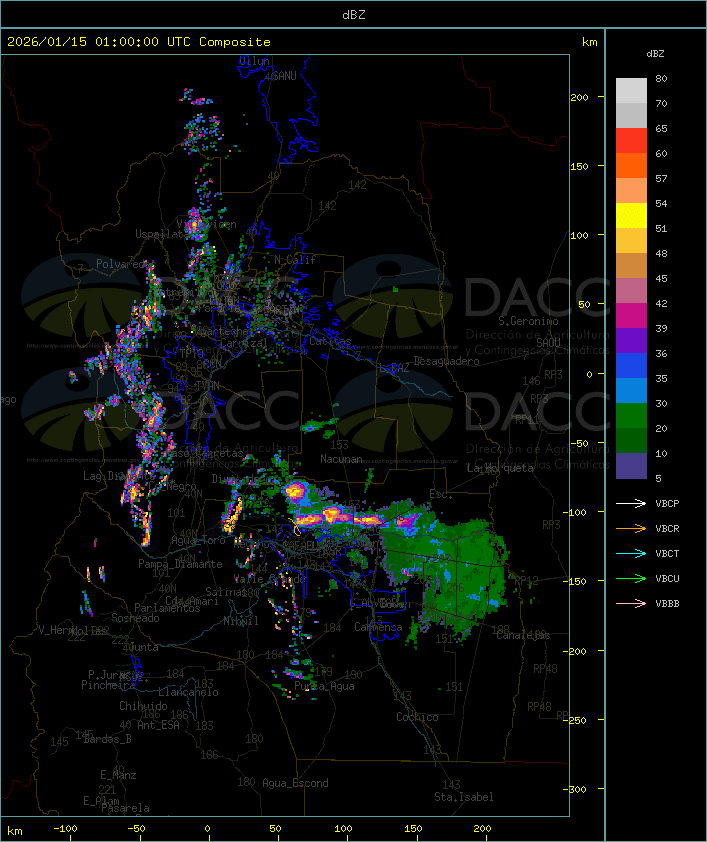Click the Agua_Escond map label
The width and height of the screenshot is (707, 842).
click(x=295, y=783)
